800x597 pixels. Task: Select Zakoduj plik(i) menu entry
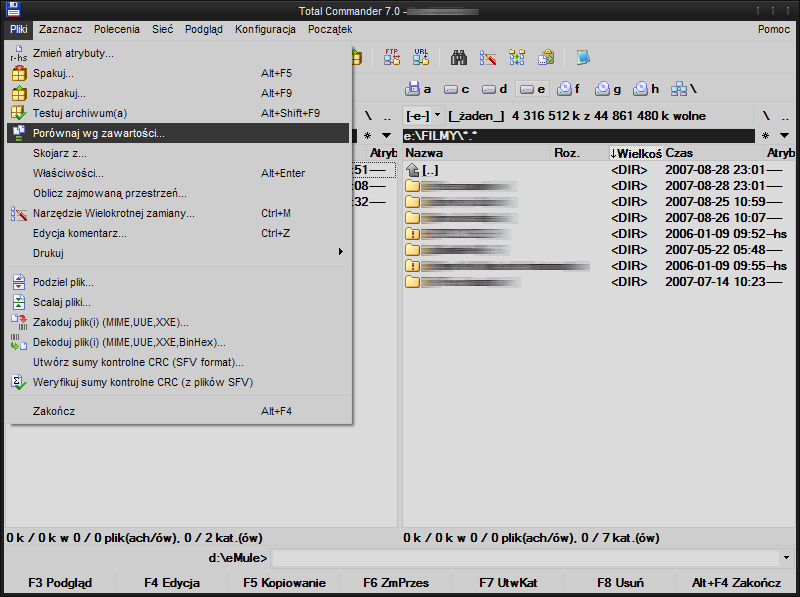[x=178, y=322]
